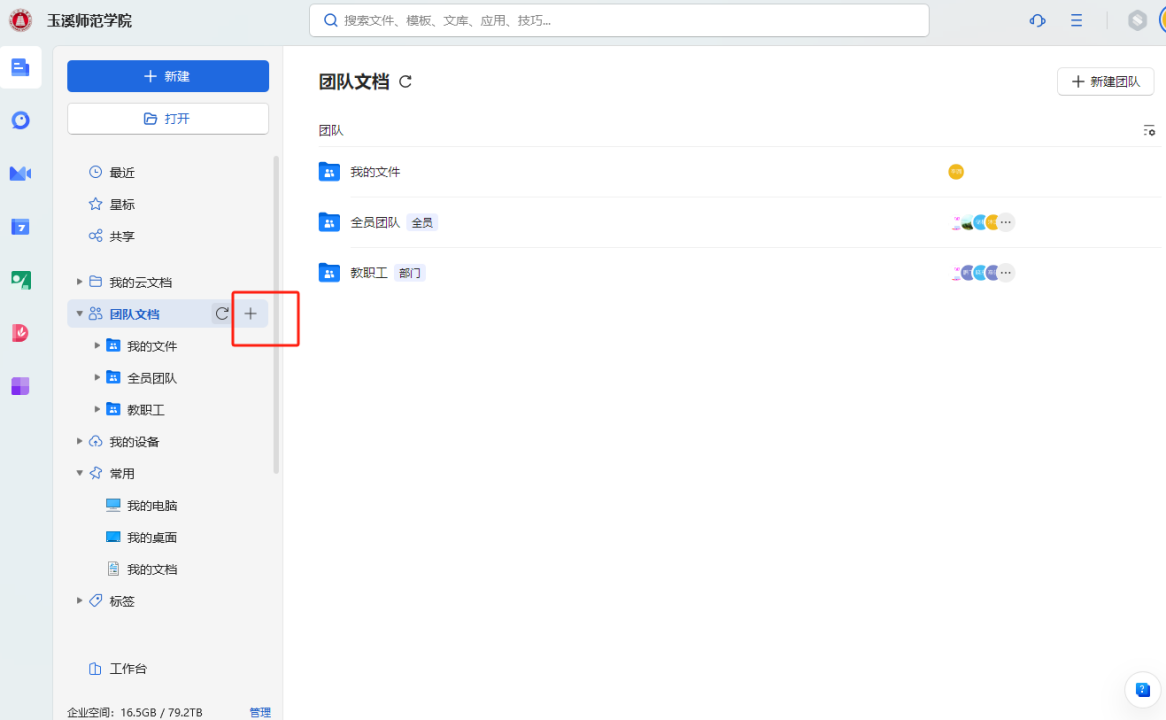Click the plus icon next to 团队文档 in sidebar
The width and height of the screenshot is (1166, 720).
[250, 314]
